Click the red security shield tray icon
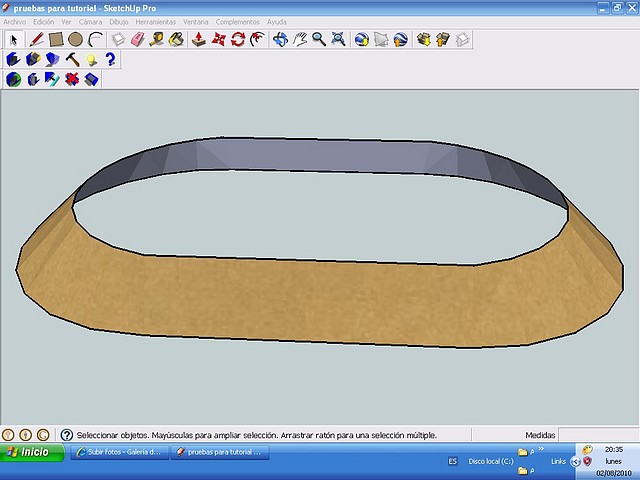Viewport: 640px width, 480px height. point(587,461)
